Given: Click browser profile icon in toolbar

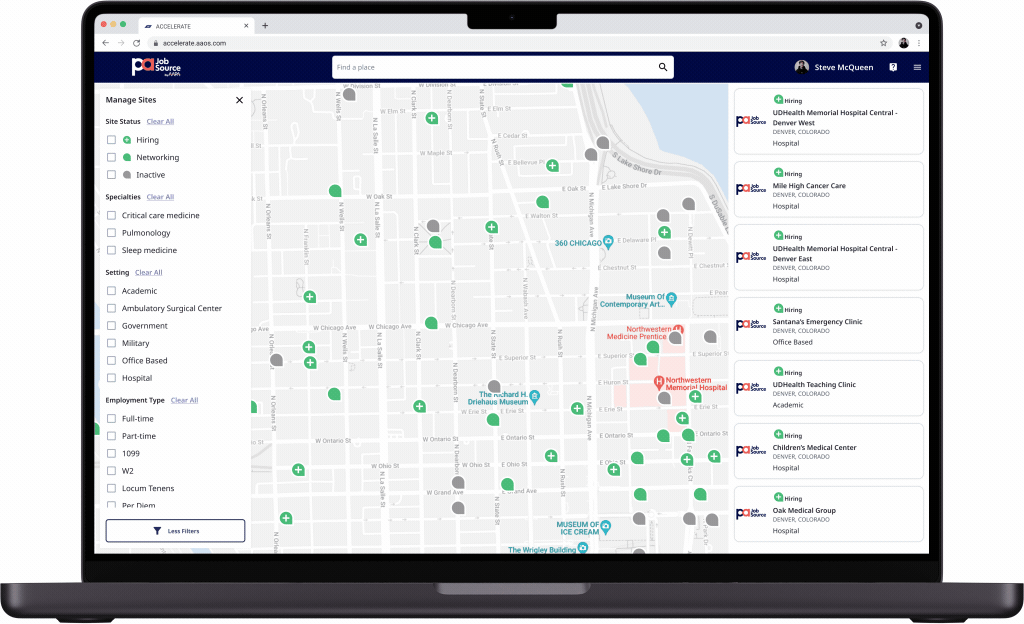Looking at the screenshot, I should pos(904,43).
